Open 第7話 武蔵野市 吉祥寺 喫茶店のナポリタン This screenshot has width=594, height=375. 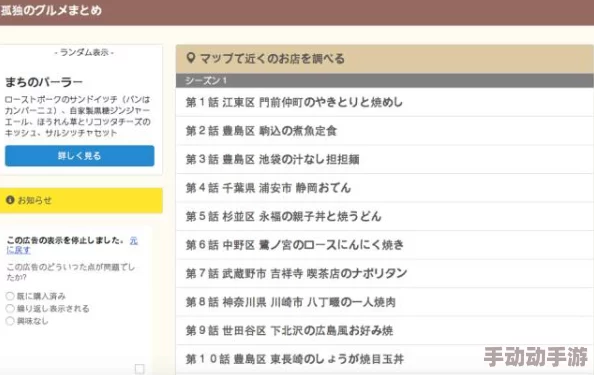[385, 273]
